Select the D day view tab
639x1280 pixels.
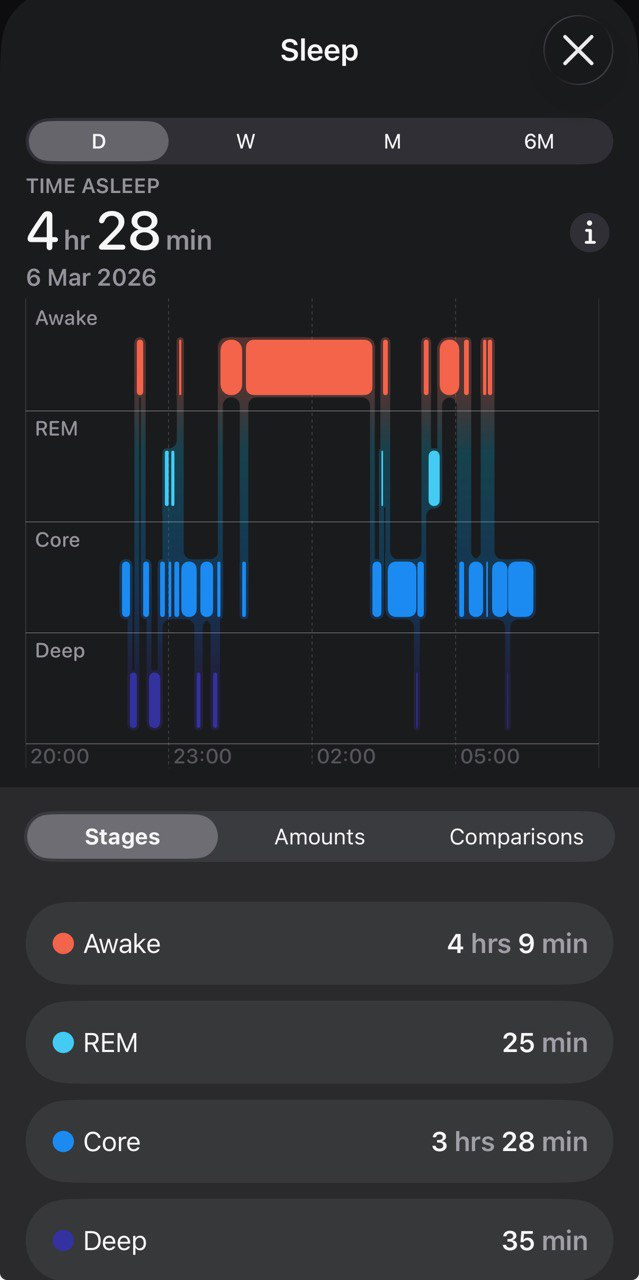98,142
